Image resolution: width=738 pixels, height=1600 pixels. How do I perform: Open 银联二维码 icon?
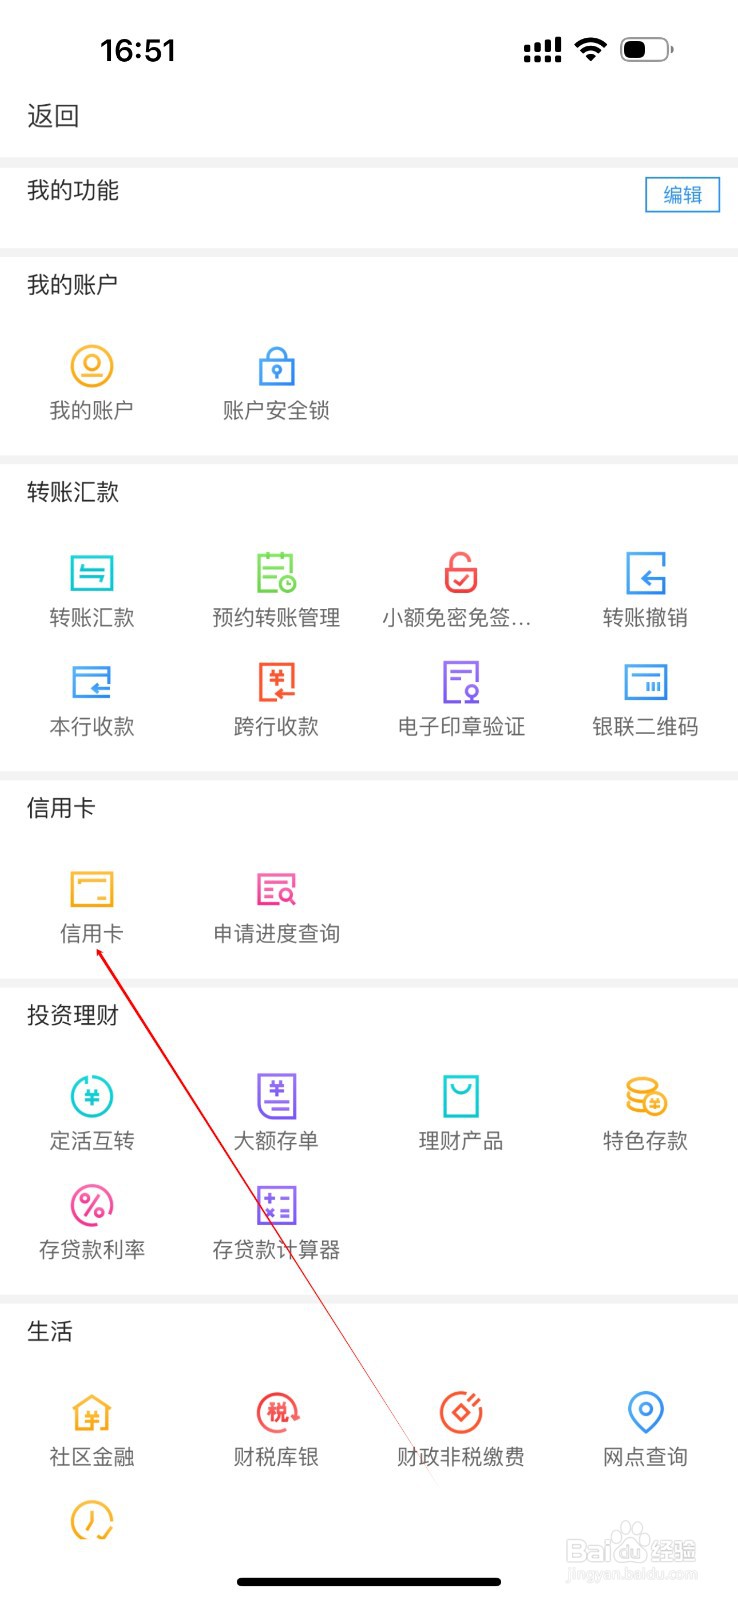tap(646, 682)
